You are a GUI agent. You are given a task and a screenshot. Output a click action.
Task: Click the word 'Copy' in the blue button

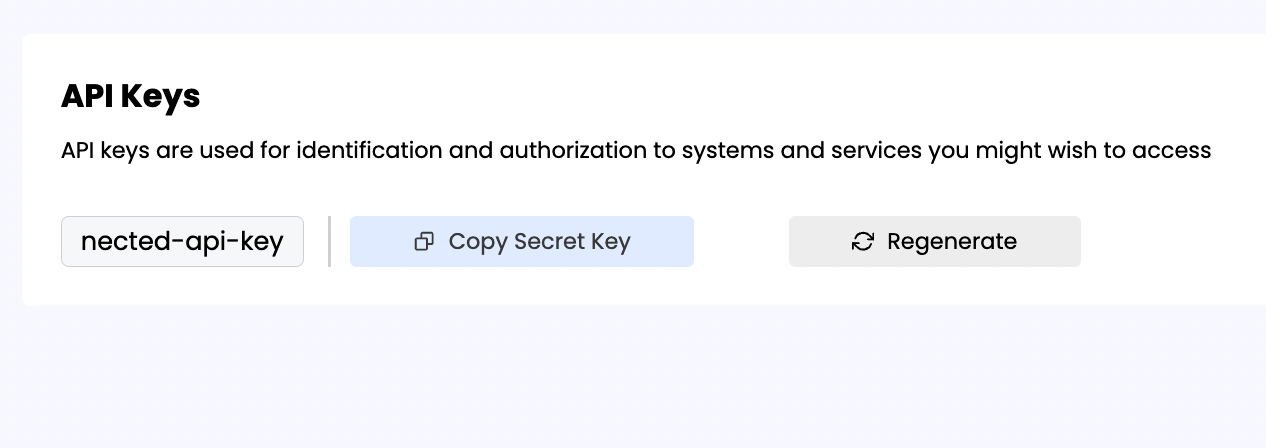coord(479,242)
